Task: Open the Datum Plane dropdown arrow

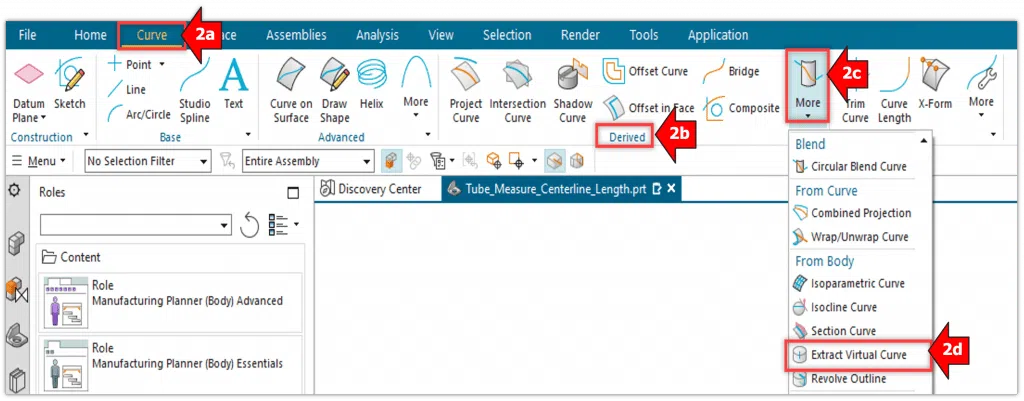Action: pyautogui.click(x=43, y=118)
